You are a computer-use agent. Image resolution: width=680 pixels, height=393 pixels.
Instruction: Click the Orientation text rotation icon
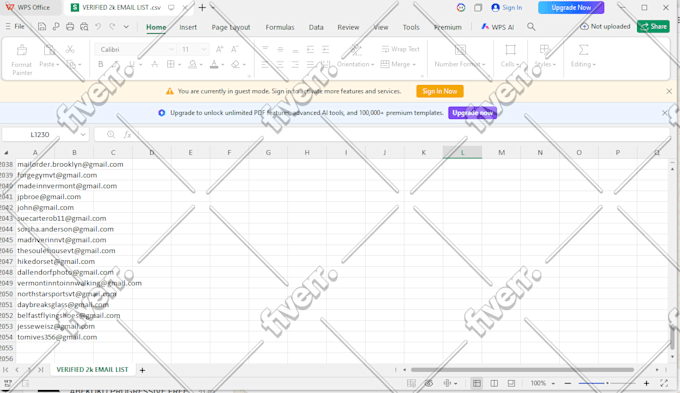pos(356,49)
